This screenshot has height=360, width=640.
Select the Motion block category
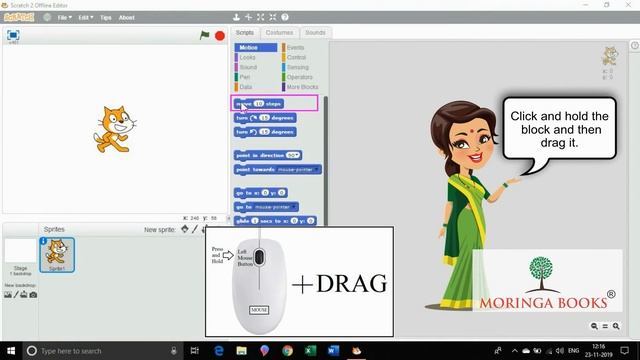(x=256, y=47)
